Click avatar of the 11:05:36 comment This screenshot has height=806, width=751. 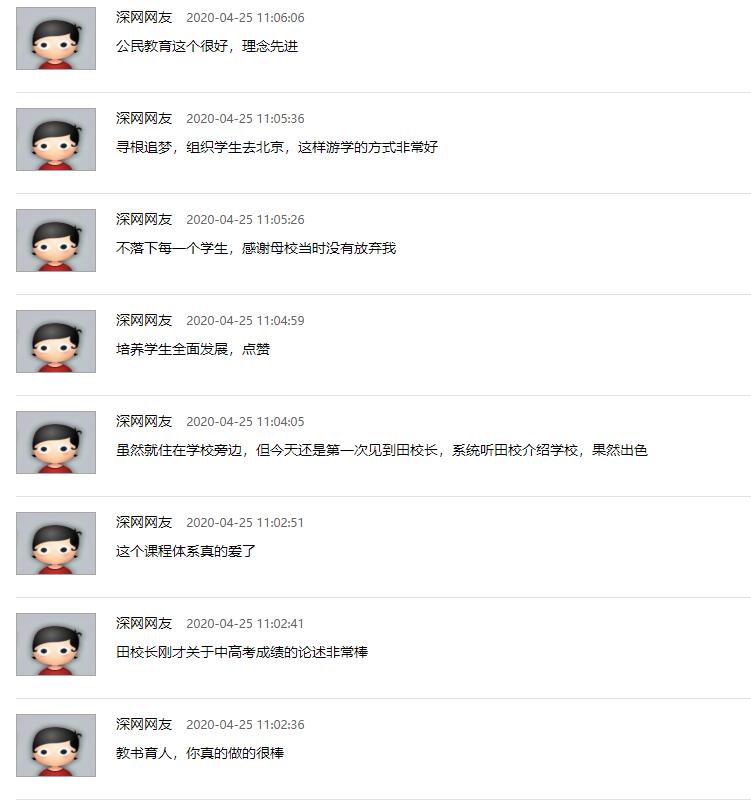56,139
